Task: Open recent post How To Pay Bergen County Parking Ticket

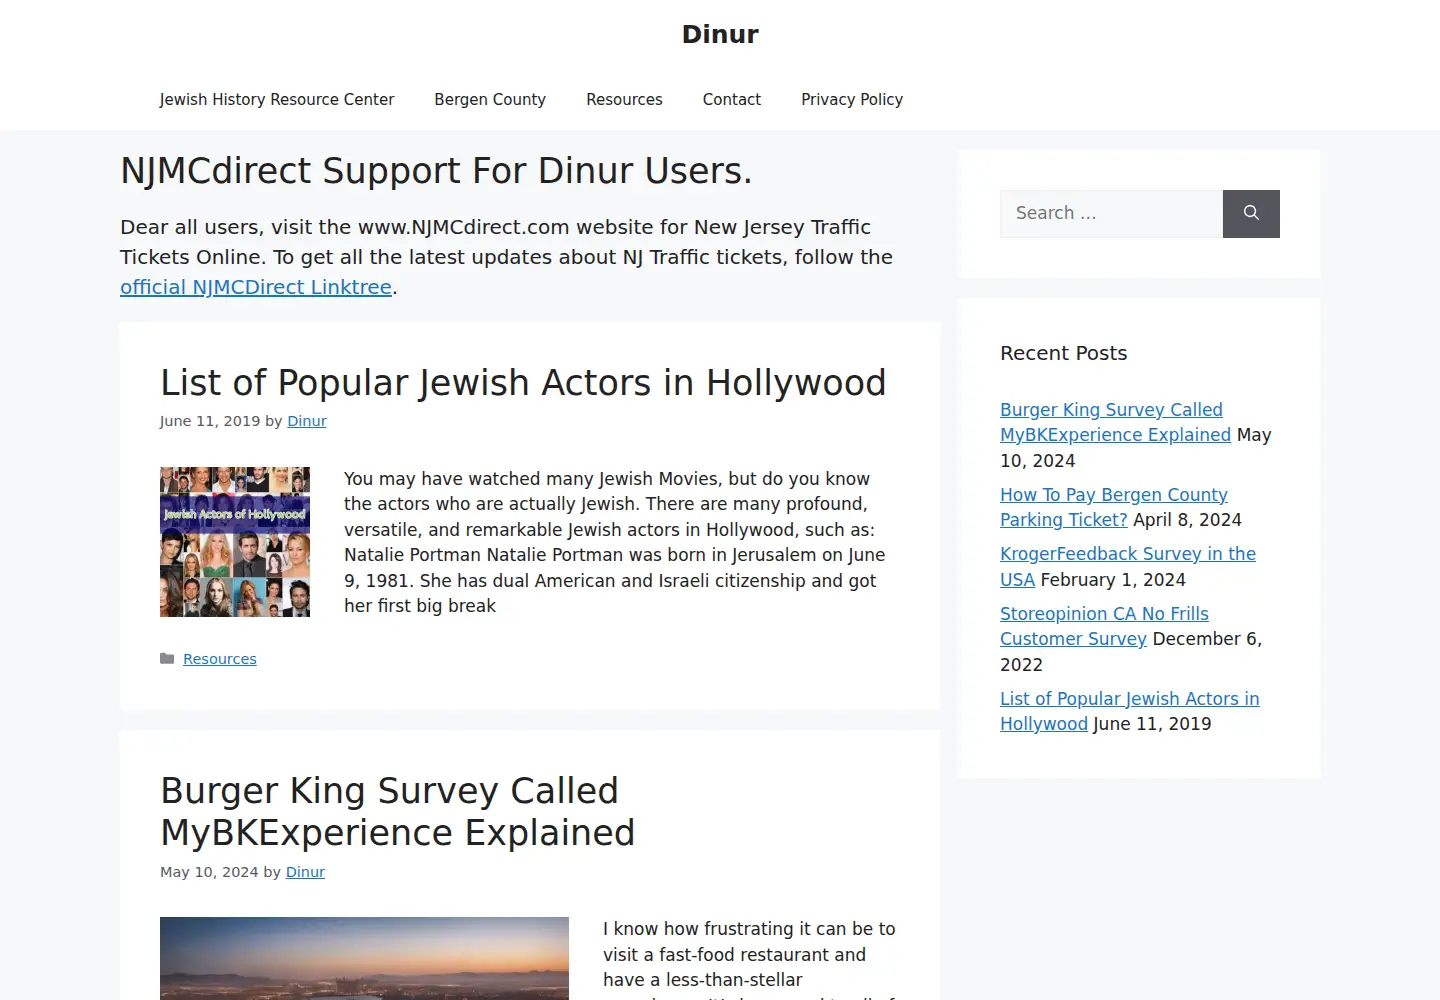Action: [1114, 507]
